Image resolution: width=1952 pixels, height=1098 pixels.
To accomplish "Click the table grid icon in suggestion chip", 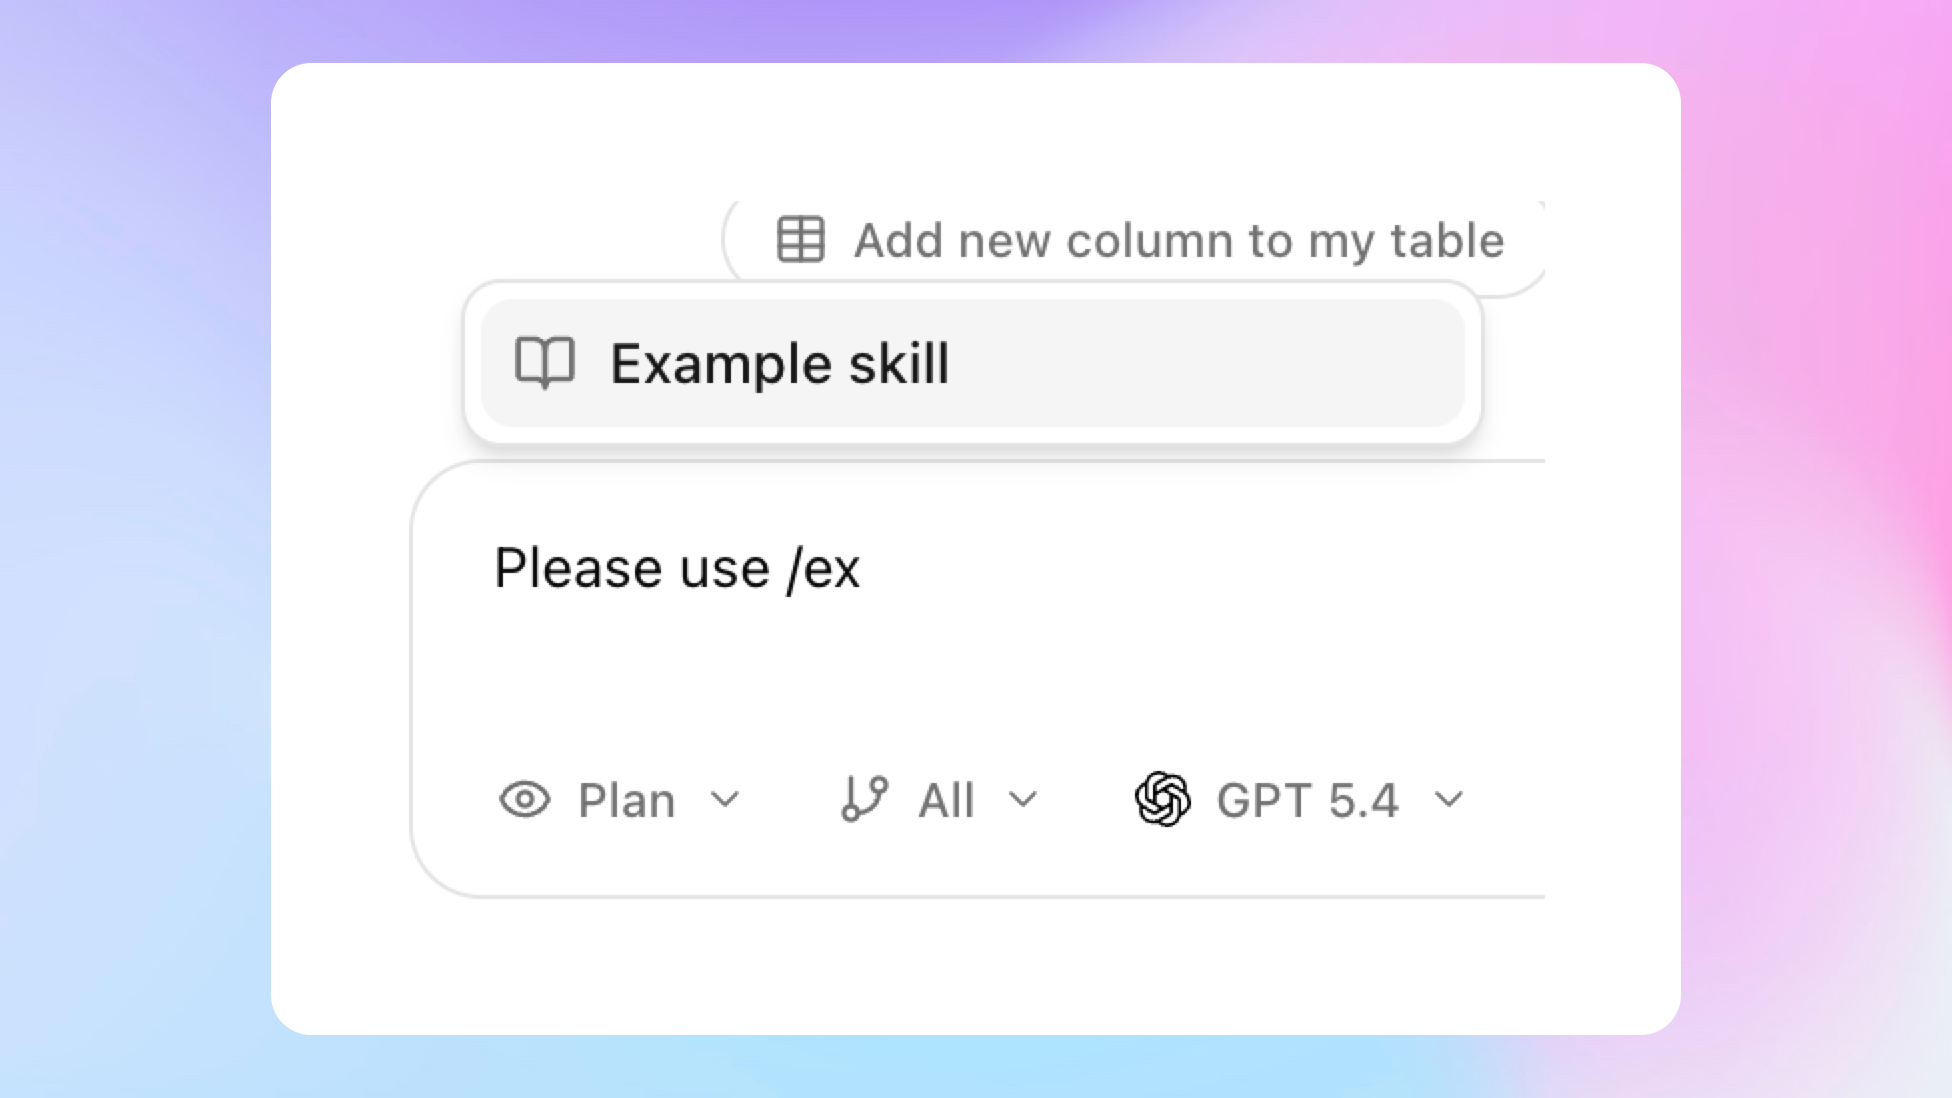I will click(x=801, y=240).
